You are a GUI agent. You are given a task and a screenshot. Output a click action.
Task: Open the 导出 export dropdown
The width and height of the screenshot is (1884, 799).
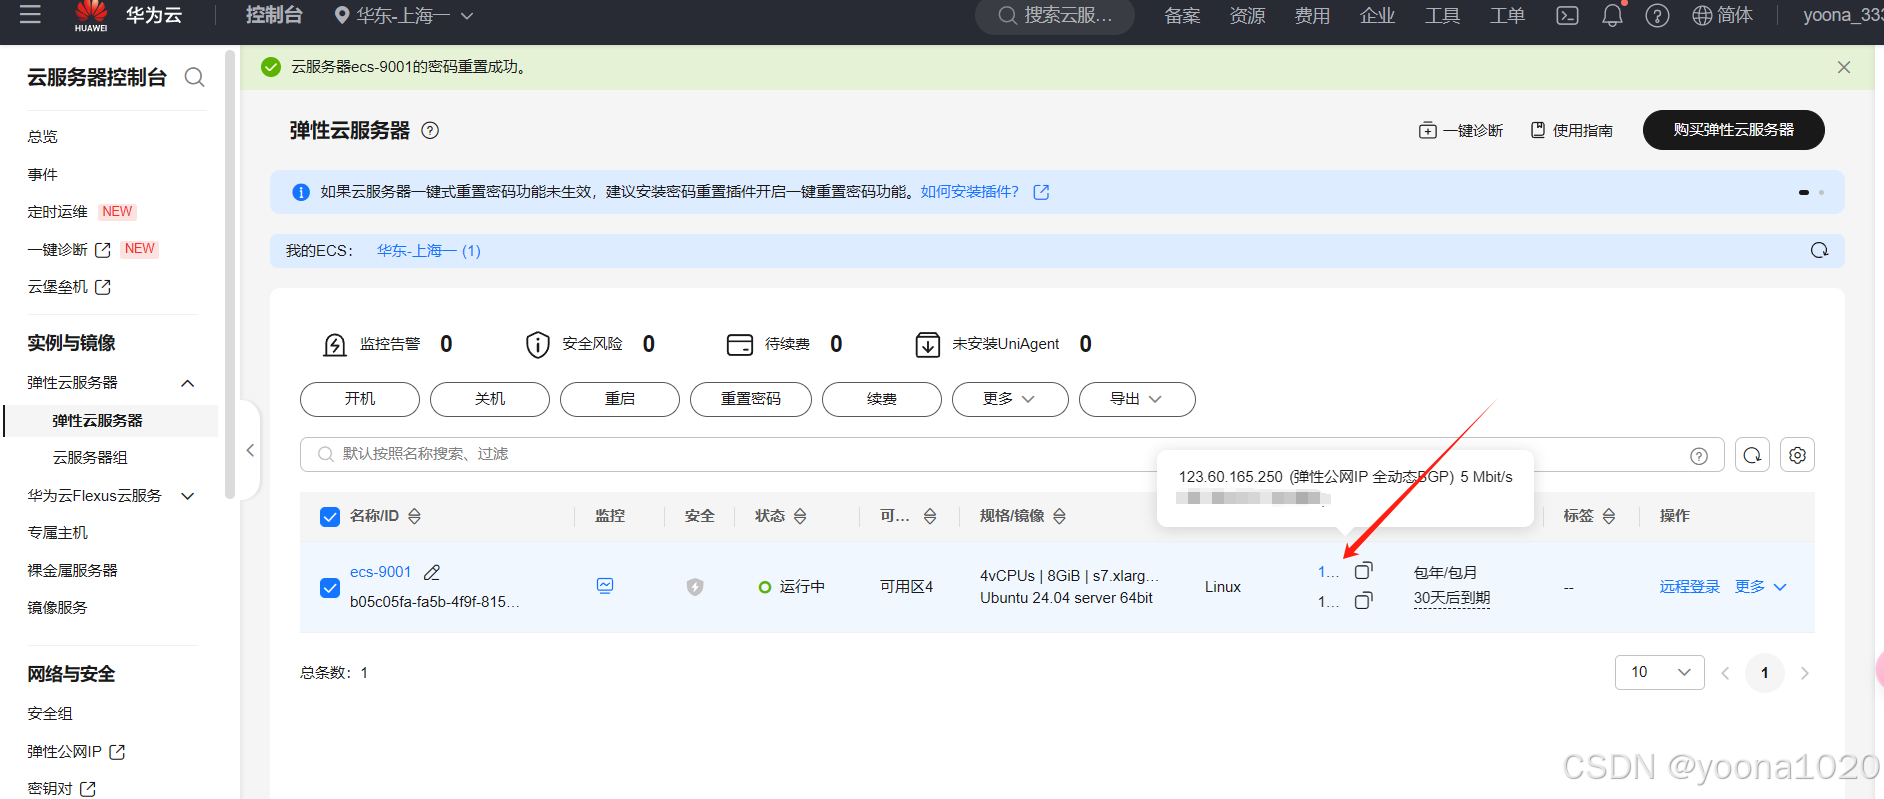[x=1137, y=399]
